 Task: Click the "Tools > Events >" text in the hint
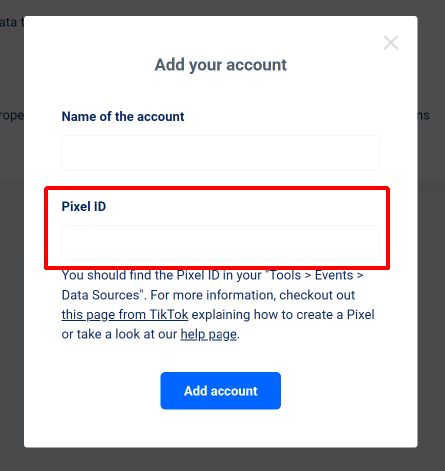pos(316,275)
